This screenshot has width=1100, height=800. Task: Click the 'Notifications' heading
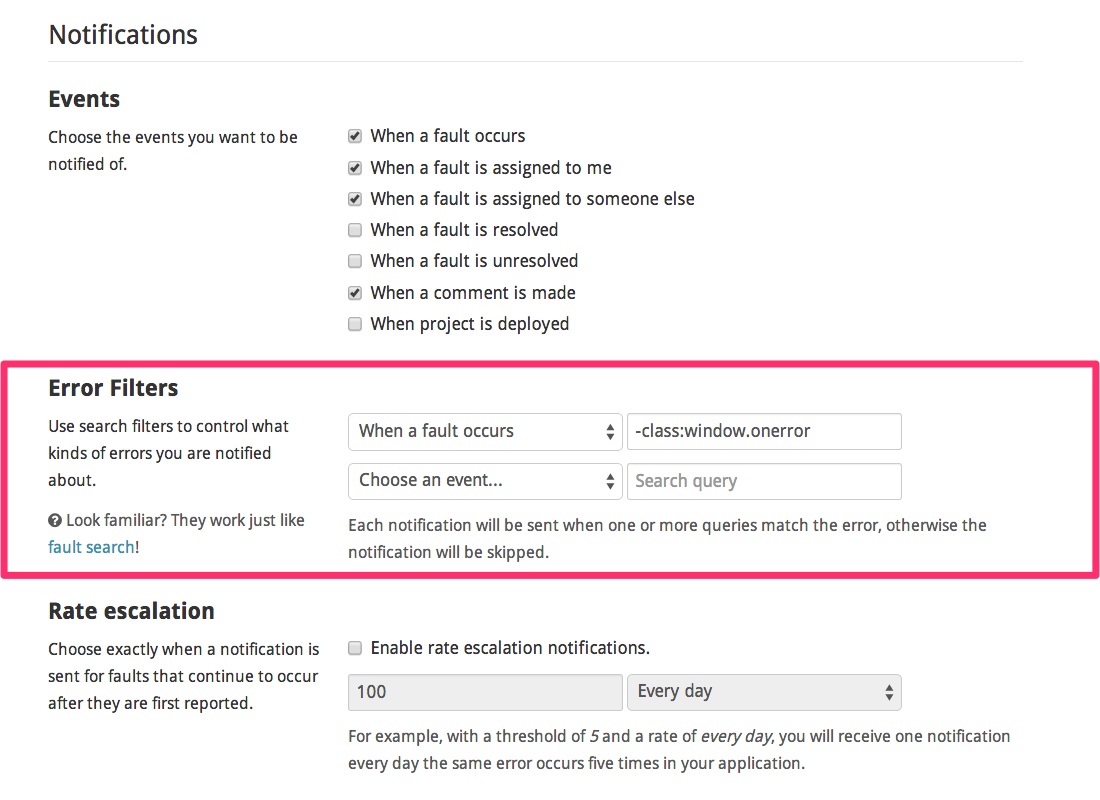coord(122,34)
